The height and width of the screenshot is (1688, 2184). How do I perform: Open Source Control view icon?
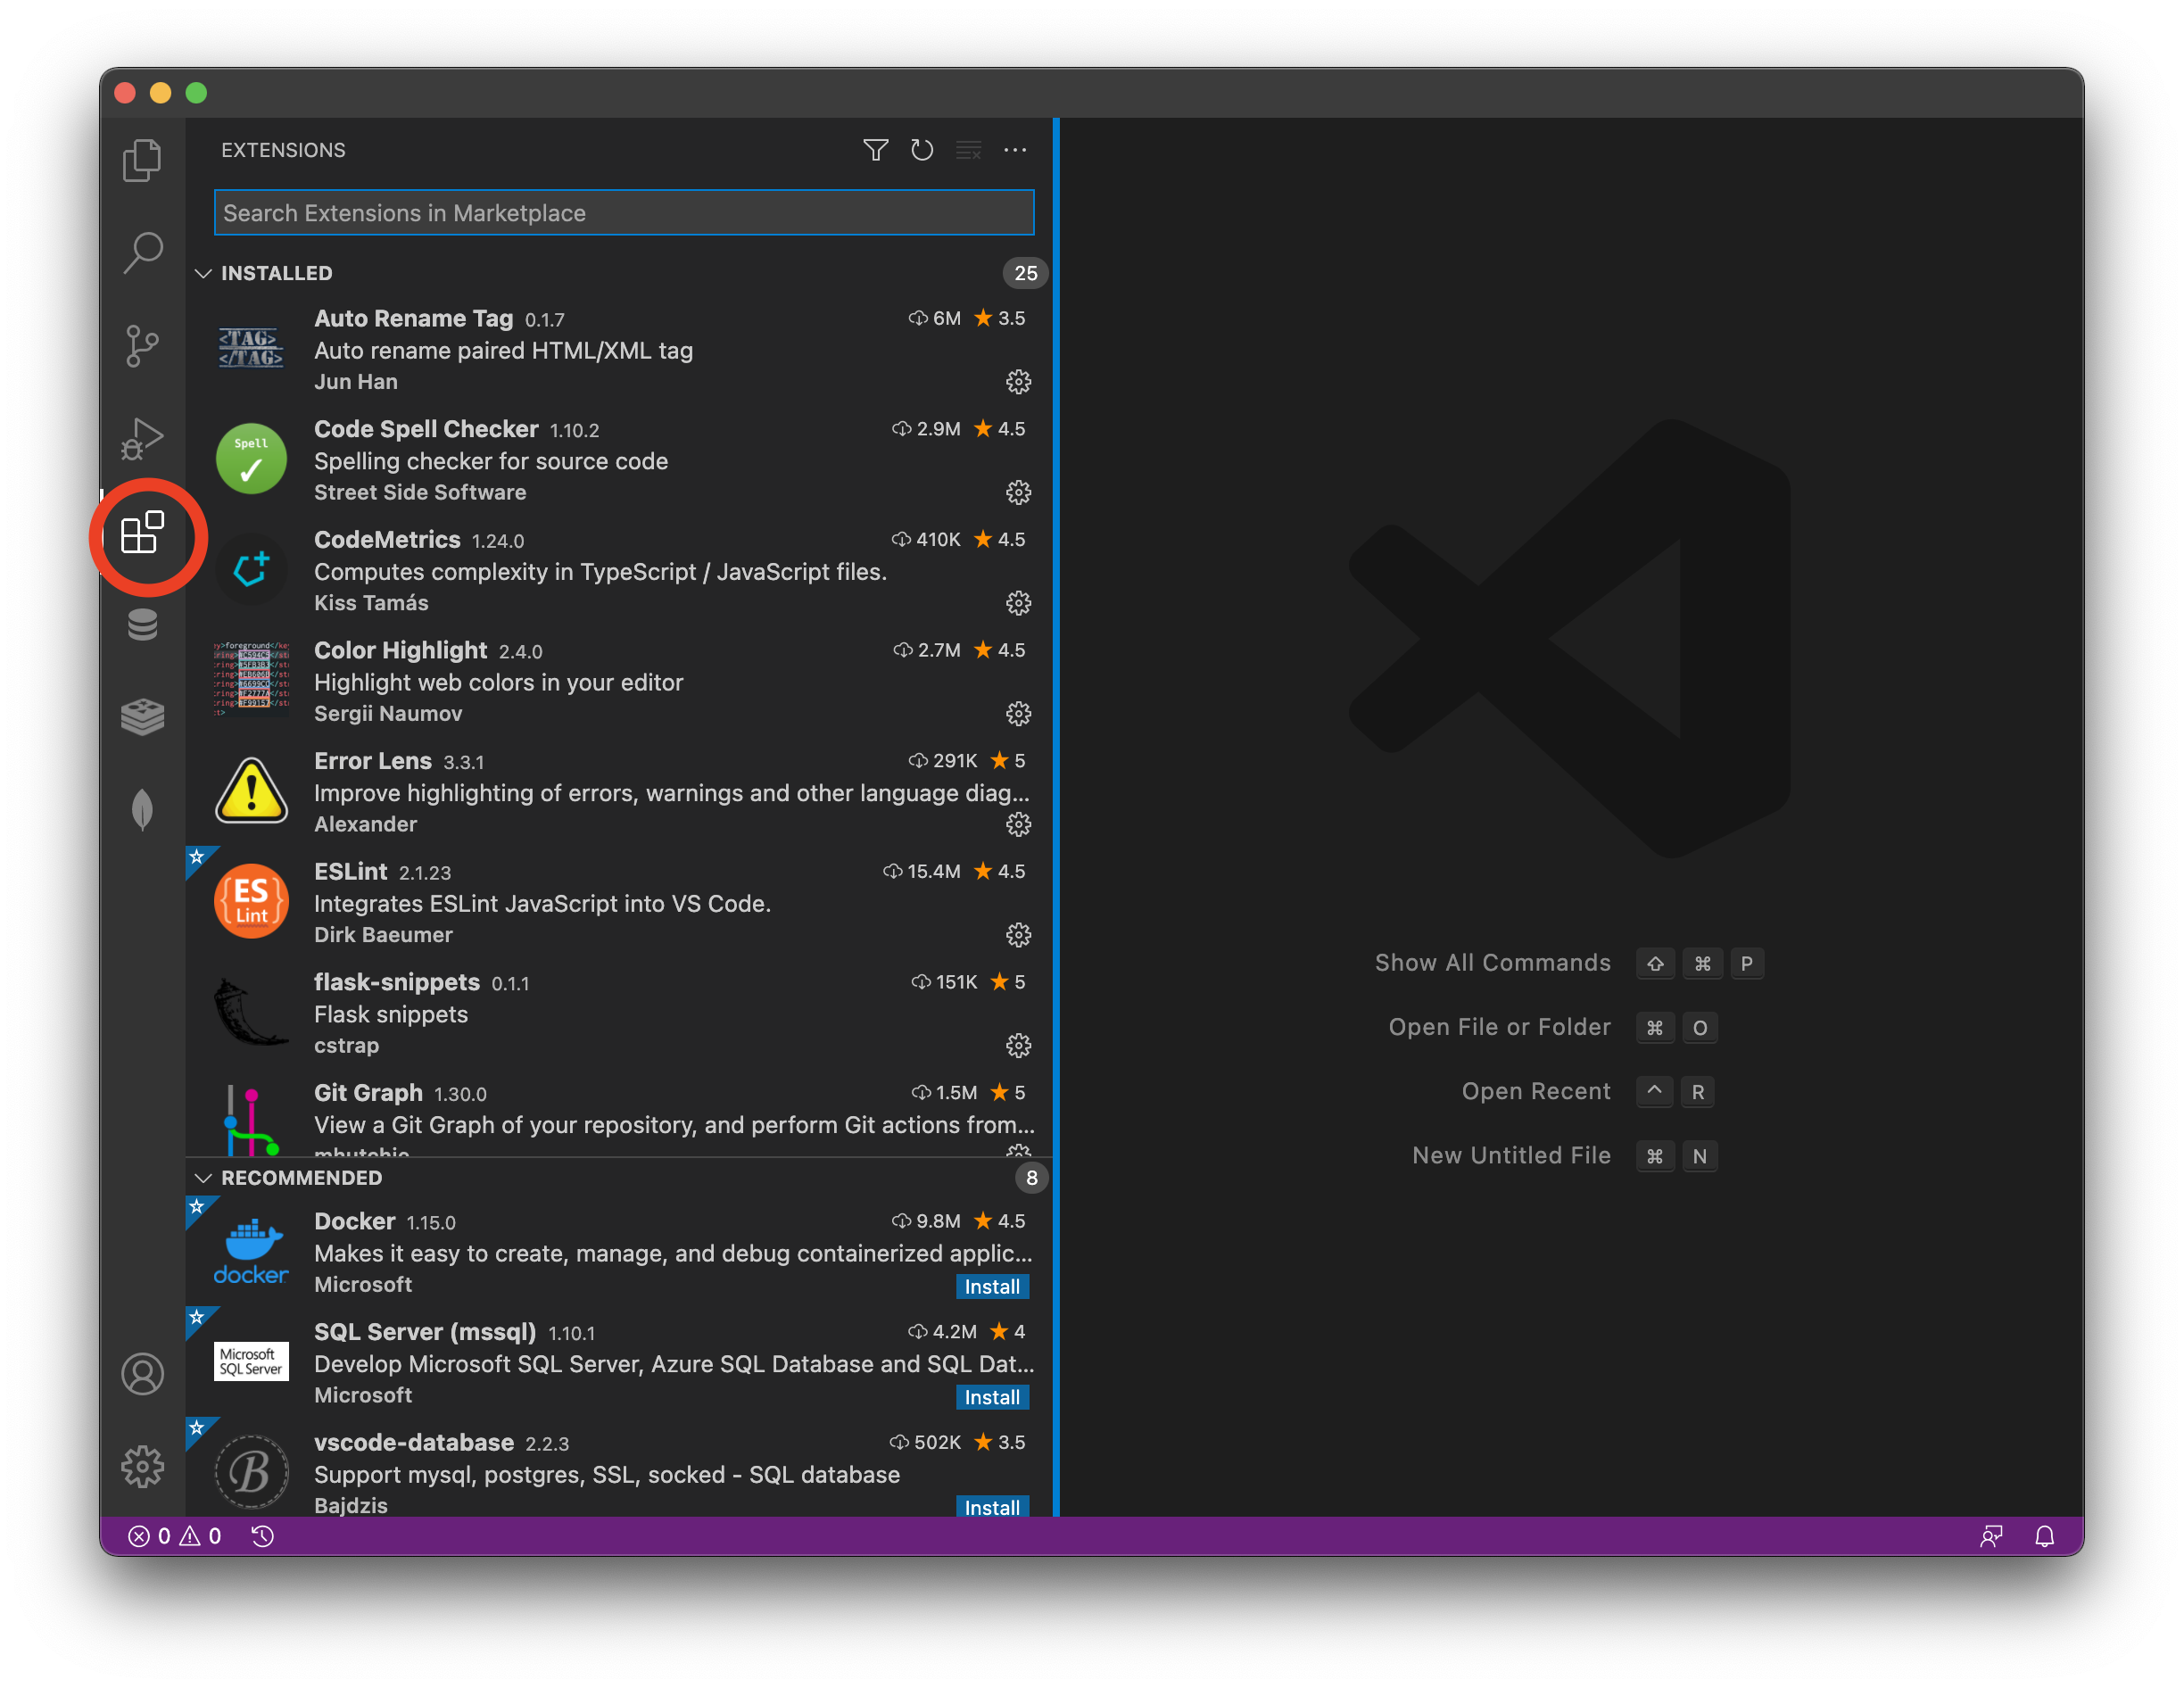(142, 345)
